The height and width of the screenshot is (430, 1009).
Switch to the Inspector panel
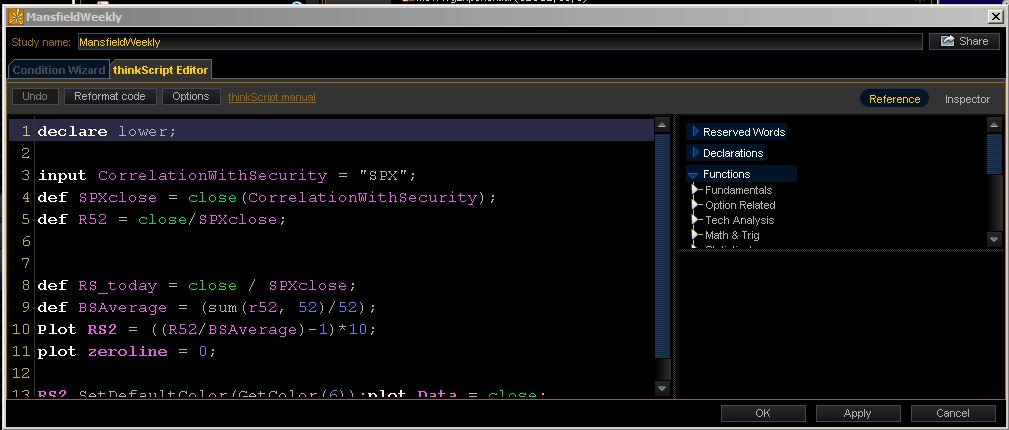[966, 99]
